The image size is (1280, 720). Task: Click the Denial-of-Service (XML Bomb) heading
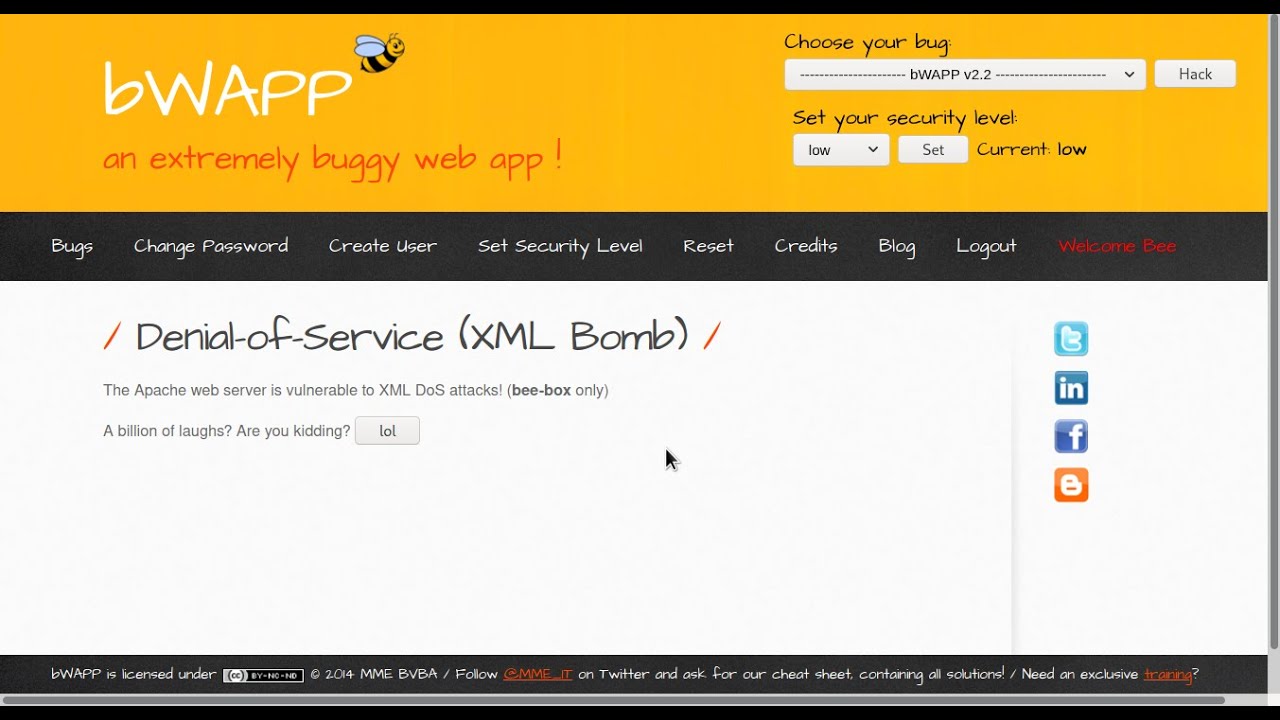(412, 337)
